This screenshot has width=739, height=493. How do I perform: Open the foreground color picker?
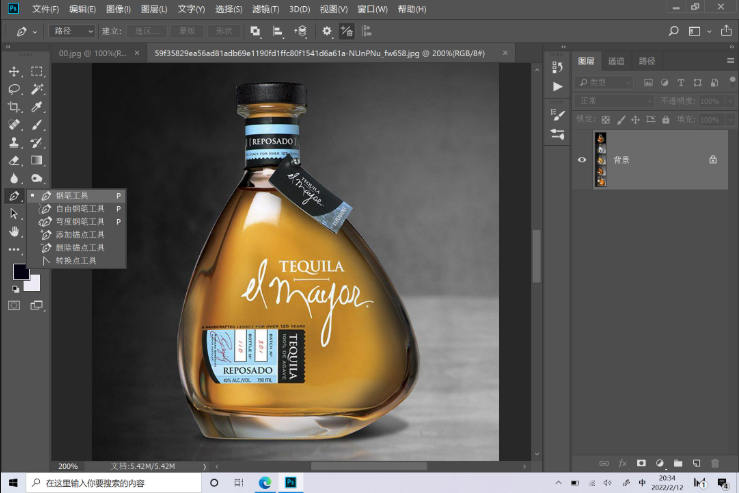pyautogui.click(x=21, y=272)
